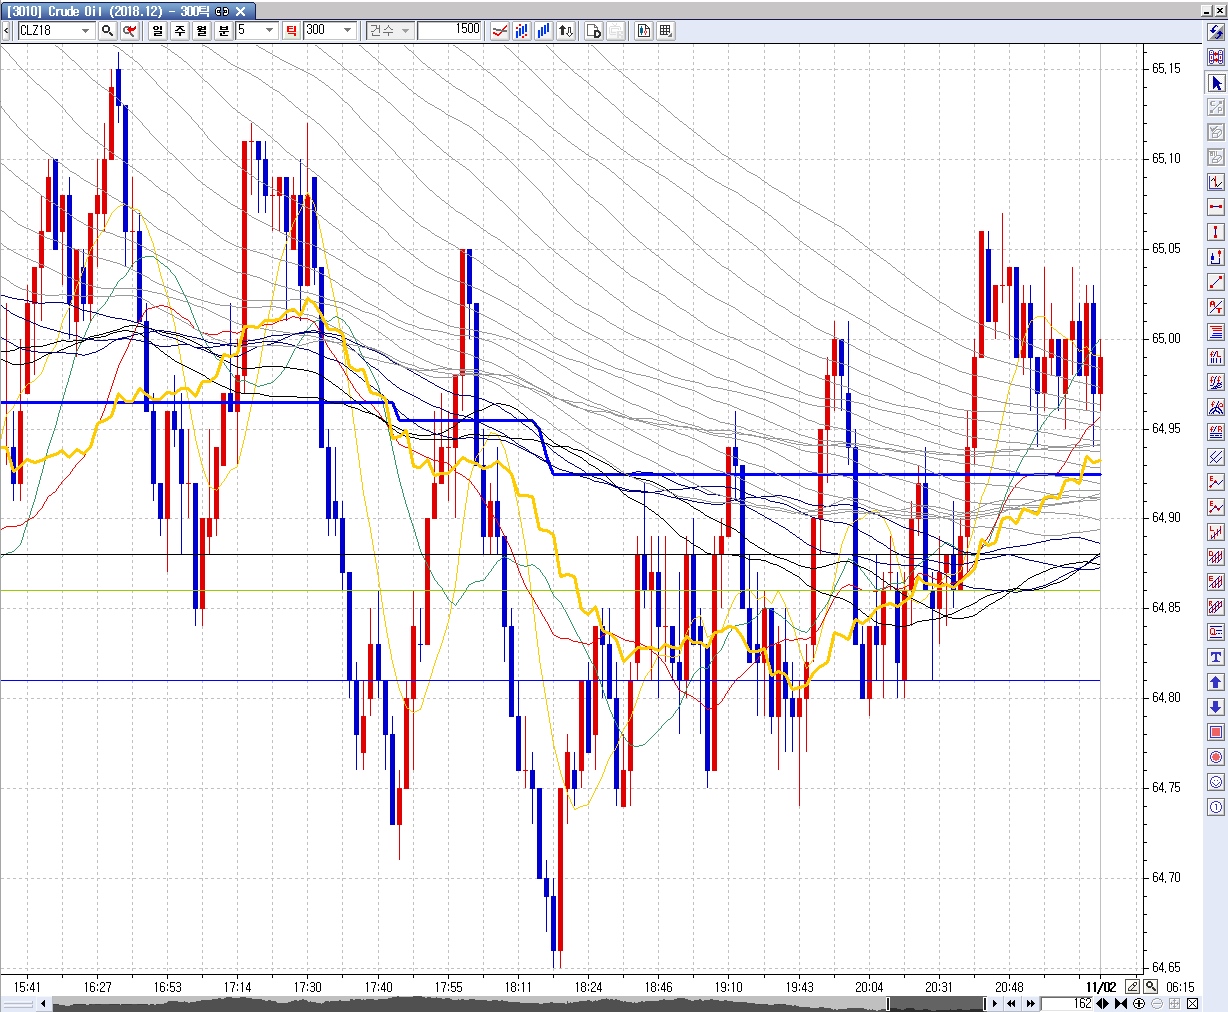Expand the minute interval dropdown showing 5

pyautogui.click(x=269, y=30)
